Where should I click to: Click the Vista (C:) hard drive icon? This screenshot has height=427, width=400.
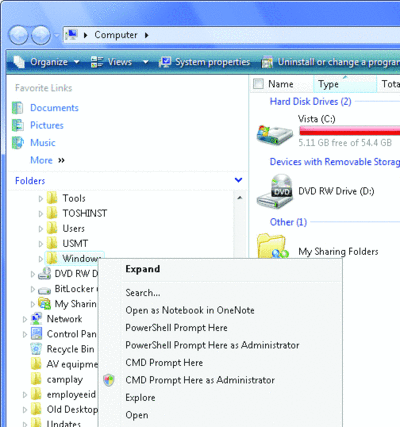coord(274,134)
